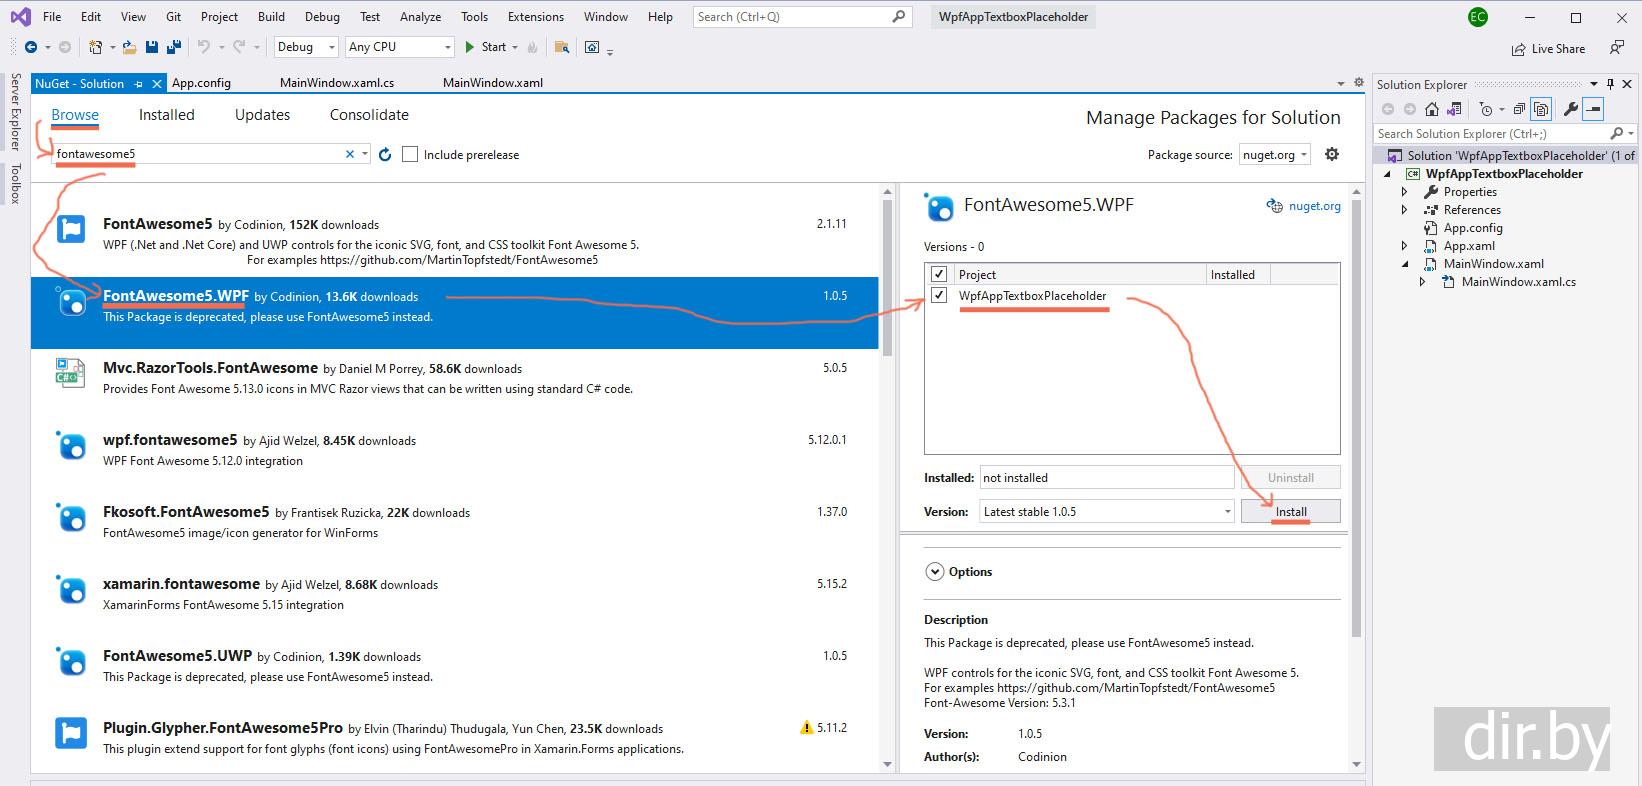Click the Save All toolbar icon

pyautogui.click(x=173, y=47)
